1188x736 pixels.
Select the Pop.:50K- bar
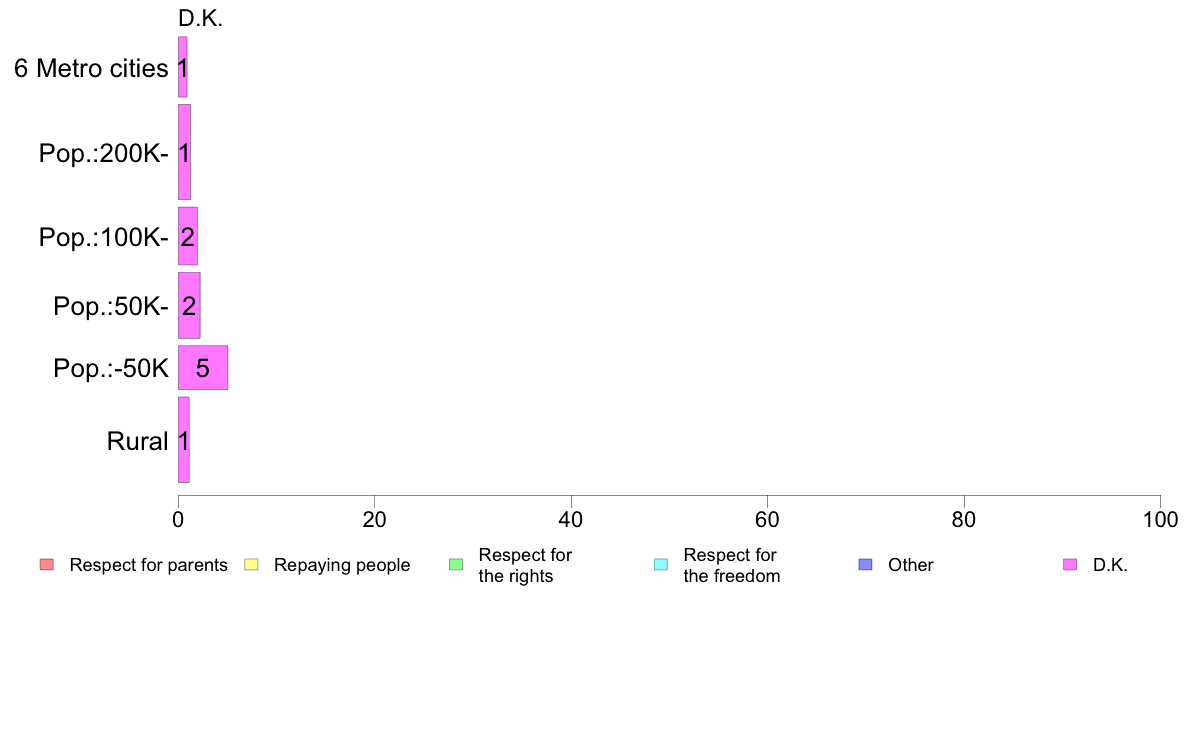189,305
